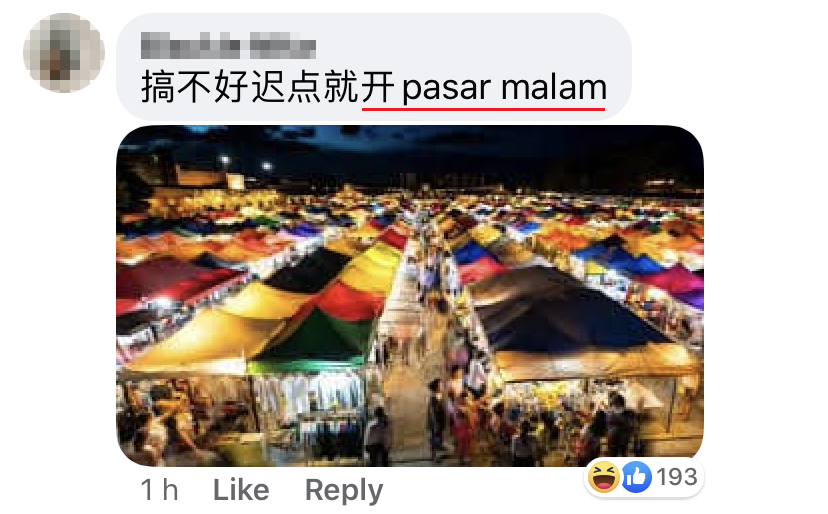View who reacted via the 193 count
Image resolution: width=828 pixels, height=514 pixels.
[x=678, y=477]
